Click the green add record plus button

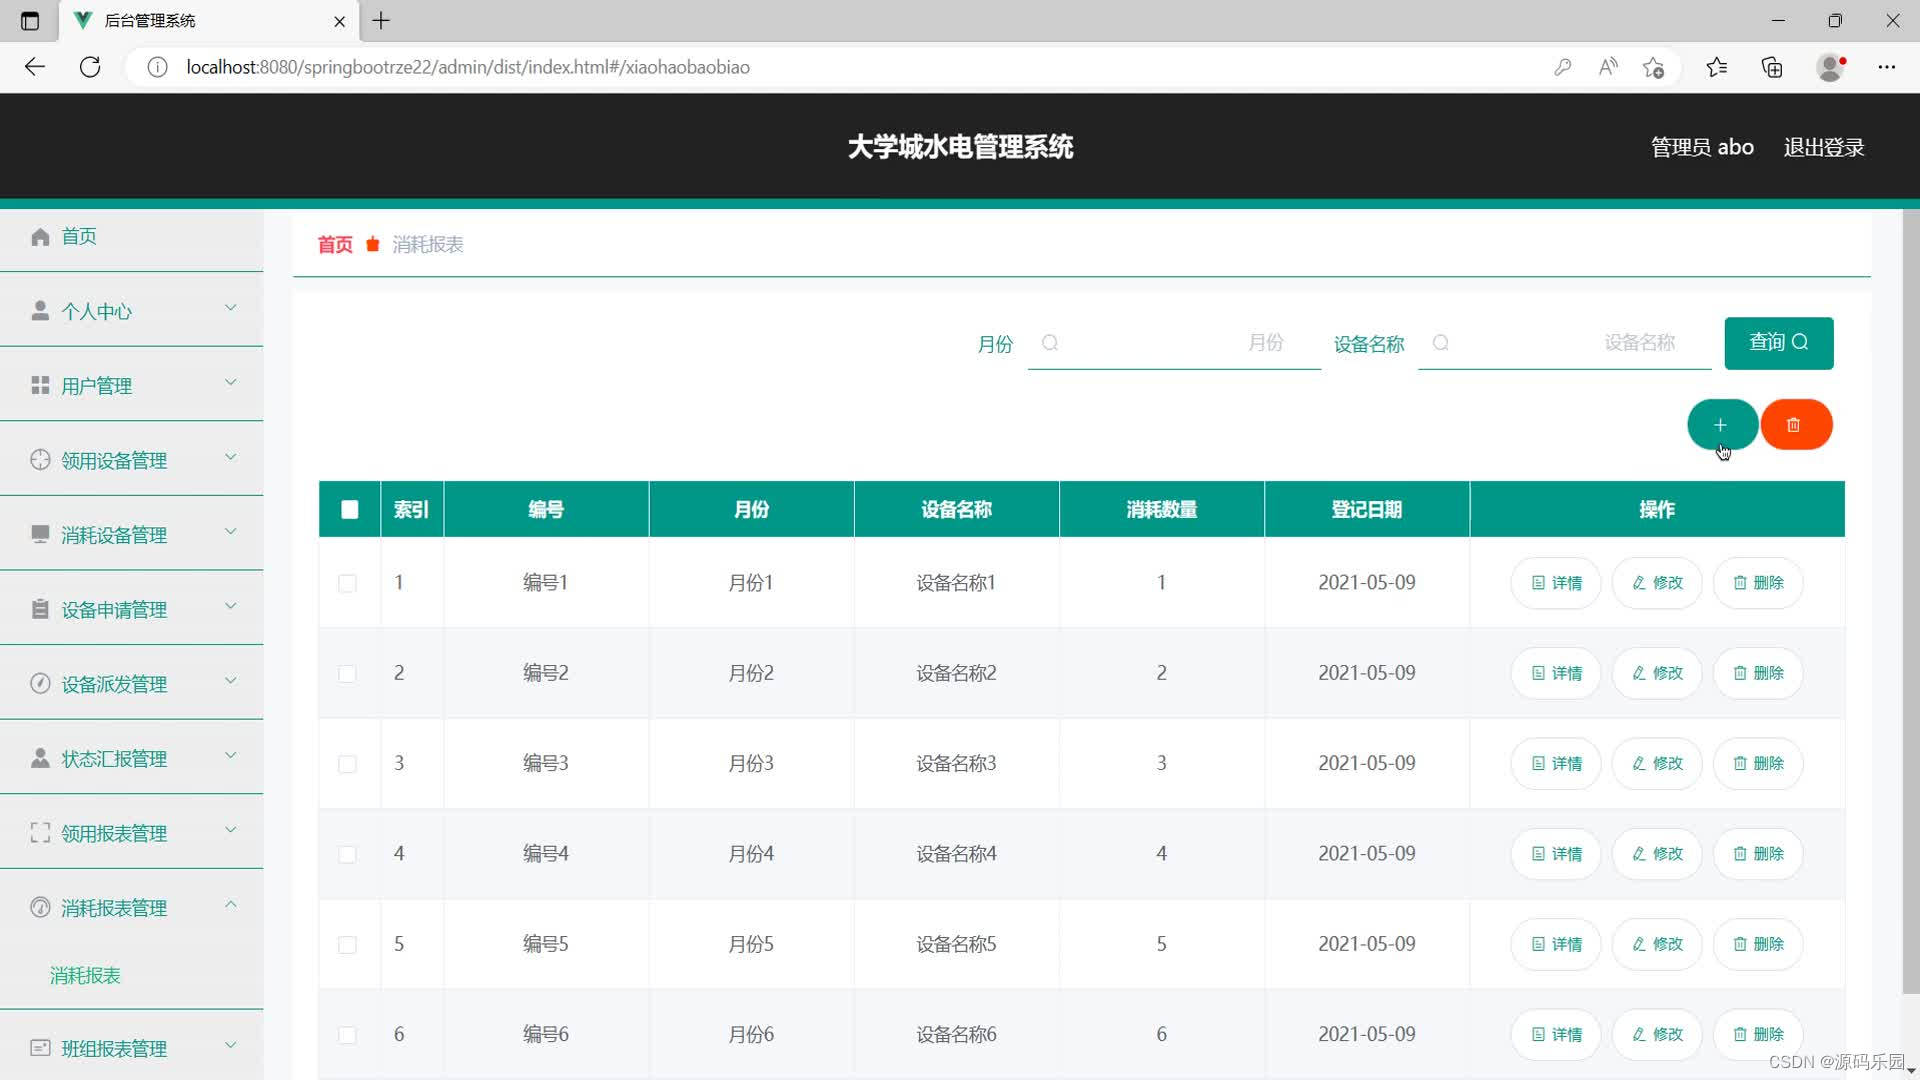click(x=1720, y=425)
